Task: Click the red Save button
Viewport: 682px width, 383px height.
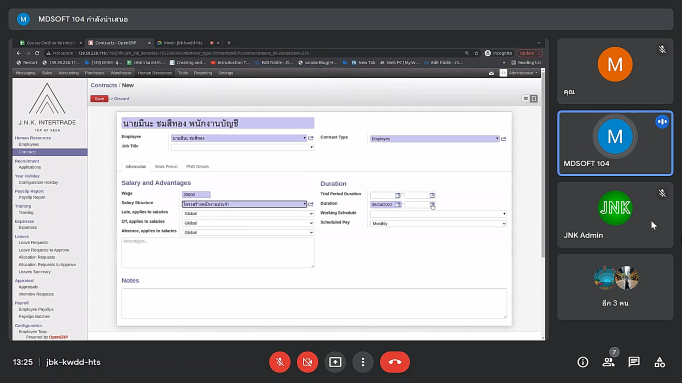Action: coord(99,99)
